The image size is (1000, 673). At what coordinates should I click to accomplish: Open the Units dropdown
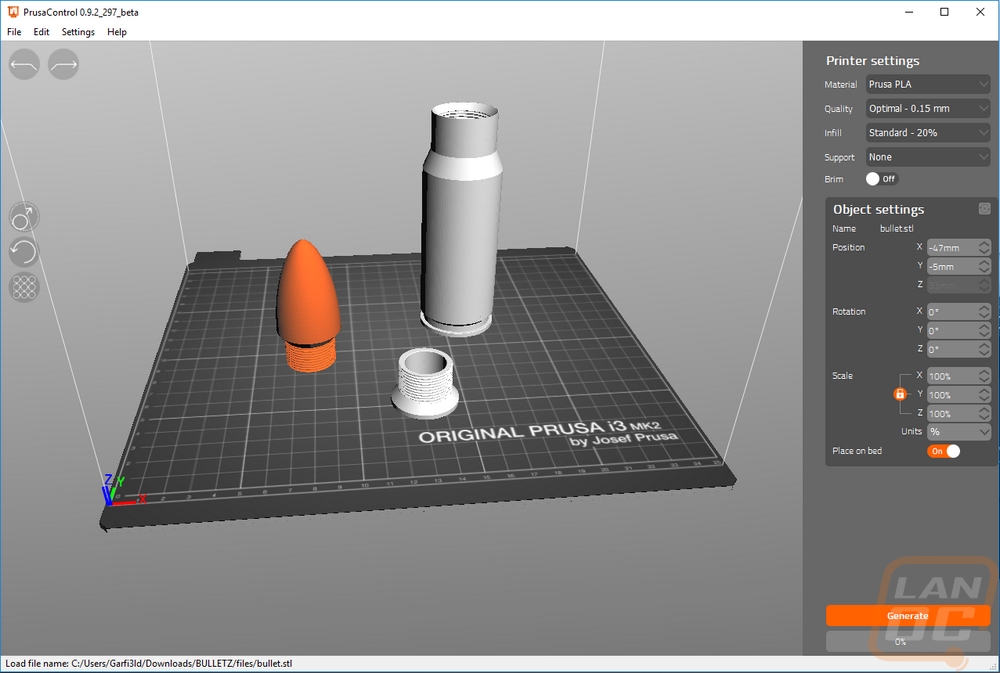point(959,432)
